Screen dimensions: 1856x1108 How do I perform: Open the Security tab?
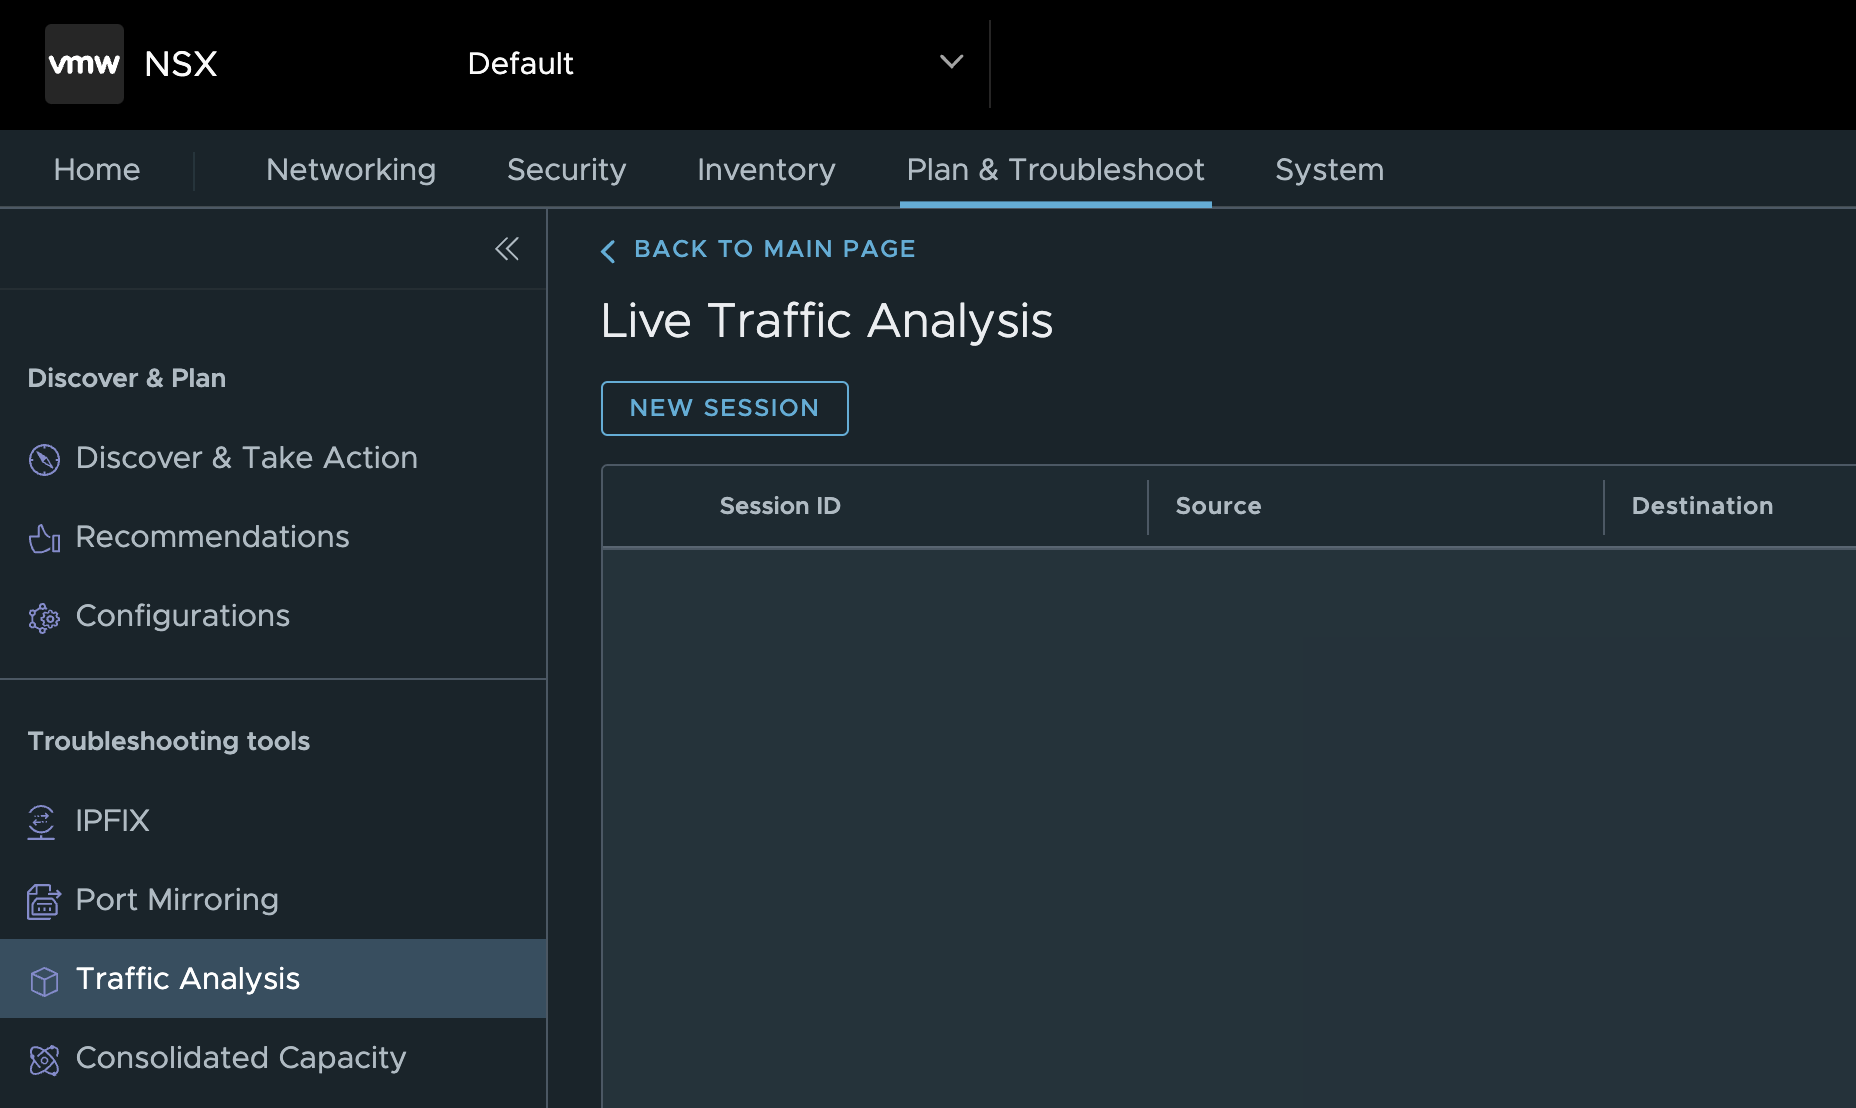566,170
